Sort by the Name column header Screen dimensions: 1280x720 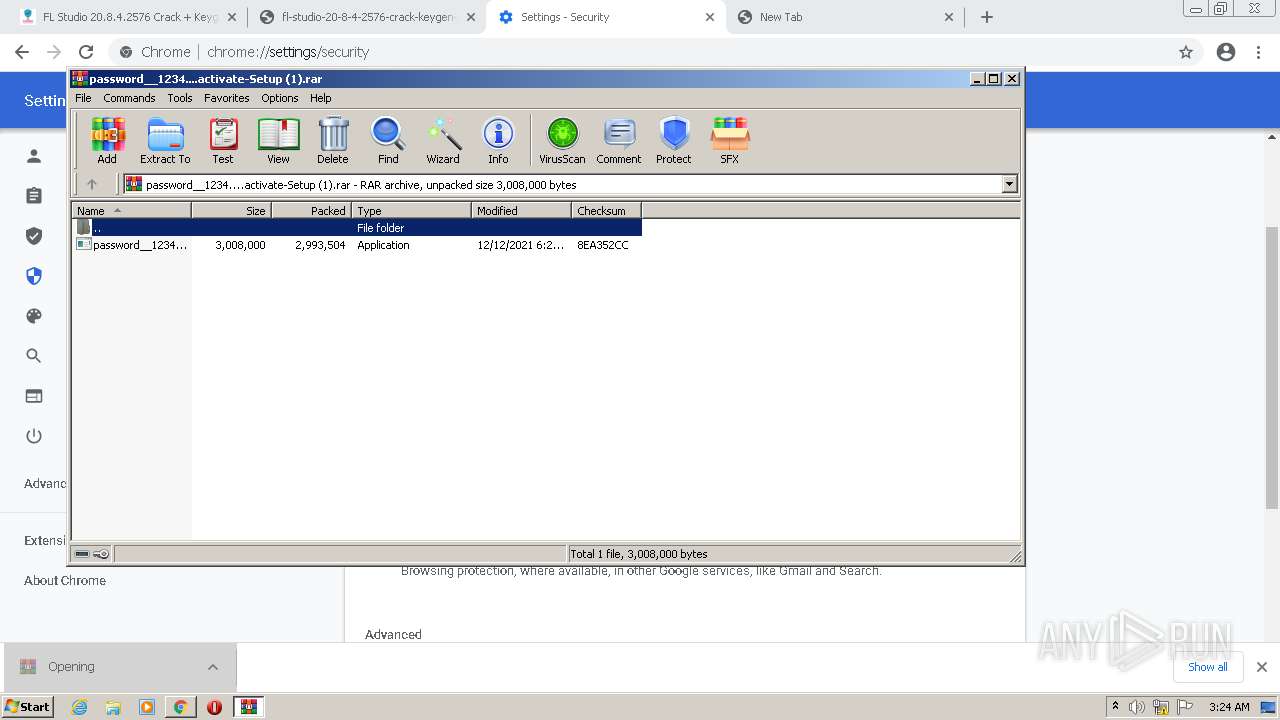pos(131,210)
